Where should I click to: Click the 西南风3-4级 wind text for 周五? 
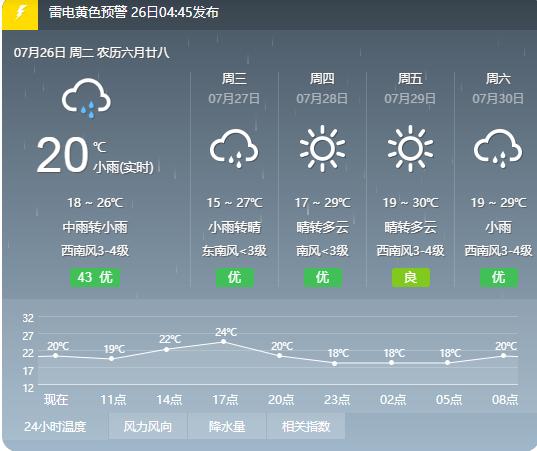[410, 251]
